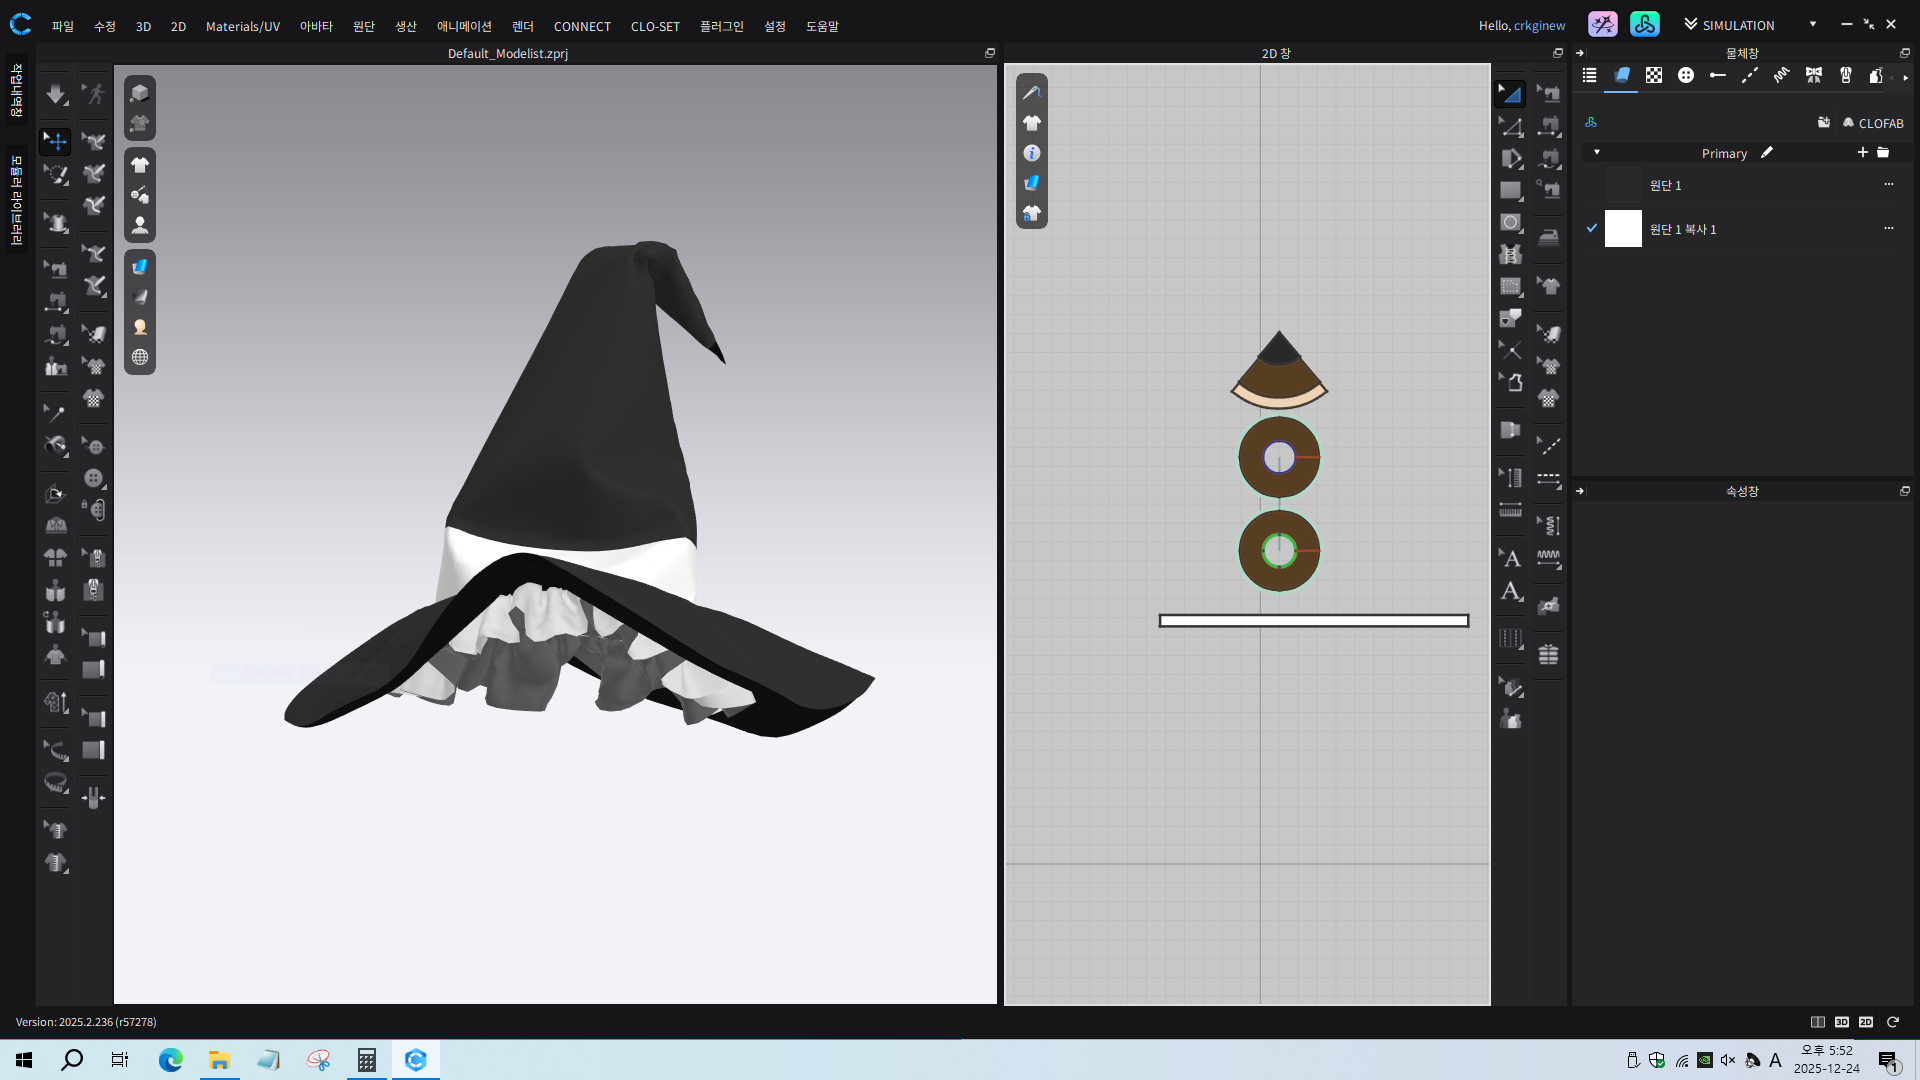This screenshot has height=1080, width=1920.
Task: Click the Simulate down-arrow tool
Action: click(55, 95)
